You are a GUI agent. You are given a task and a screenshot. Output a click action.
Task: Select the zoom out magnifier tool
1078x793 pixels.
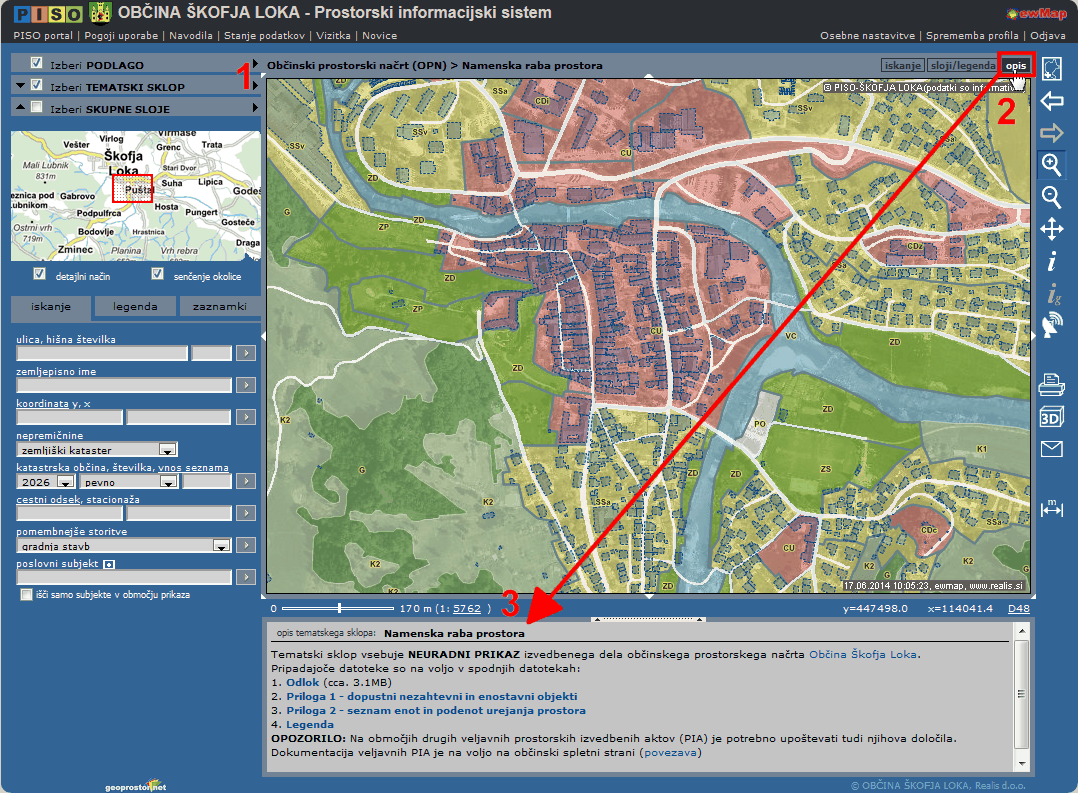pyautogui.click(x=1051, y=197)
